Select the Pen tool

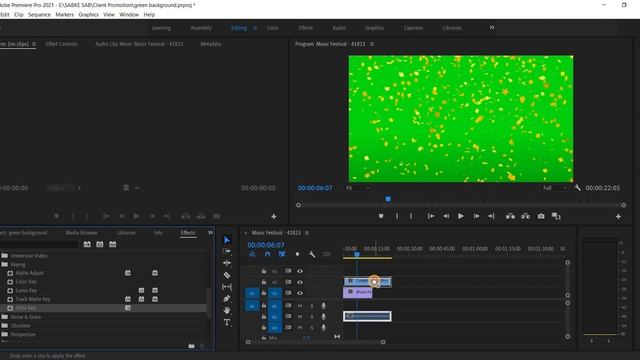(227, 299)
